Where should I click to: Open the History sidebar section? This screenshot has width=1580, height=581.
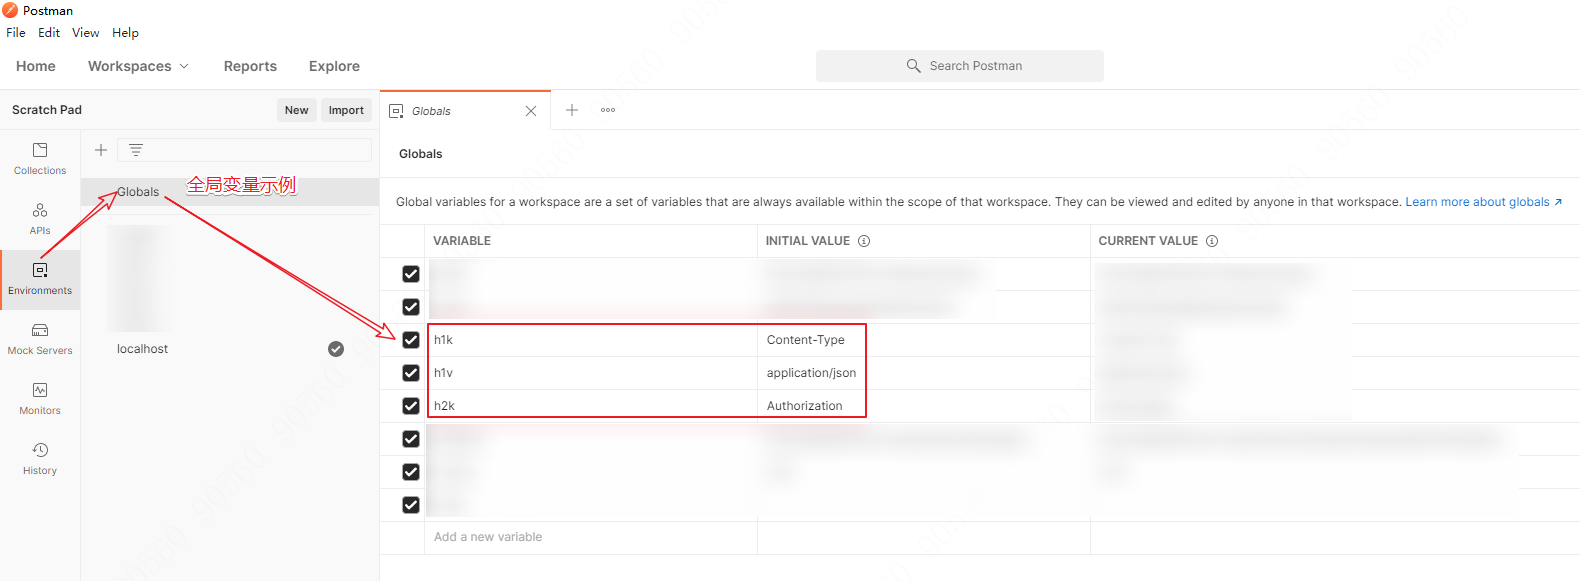[40, 459]
